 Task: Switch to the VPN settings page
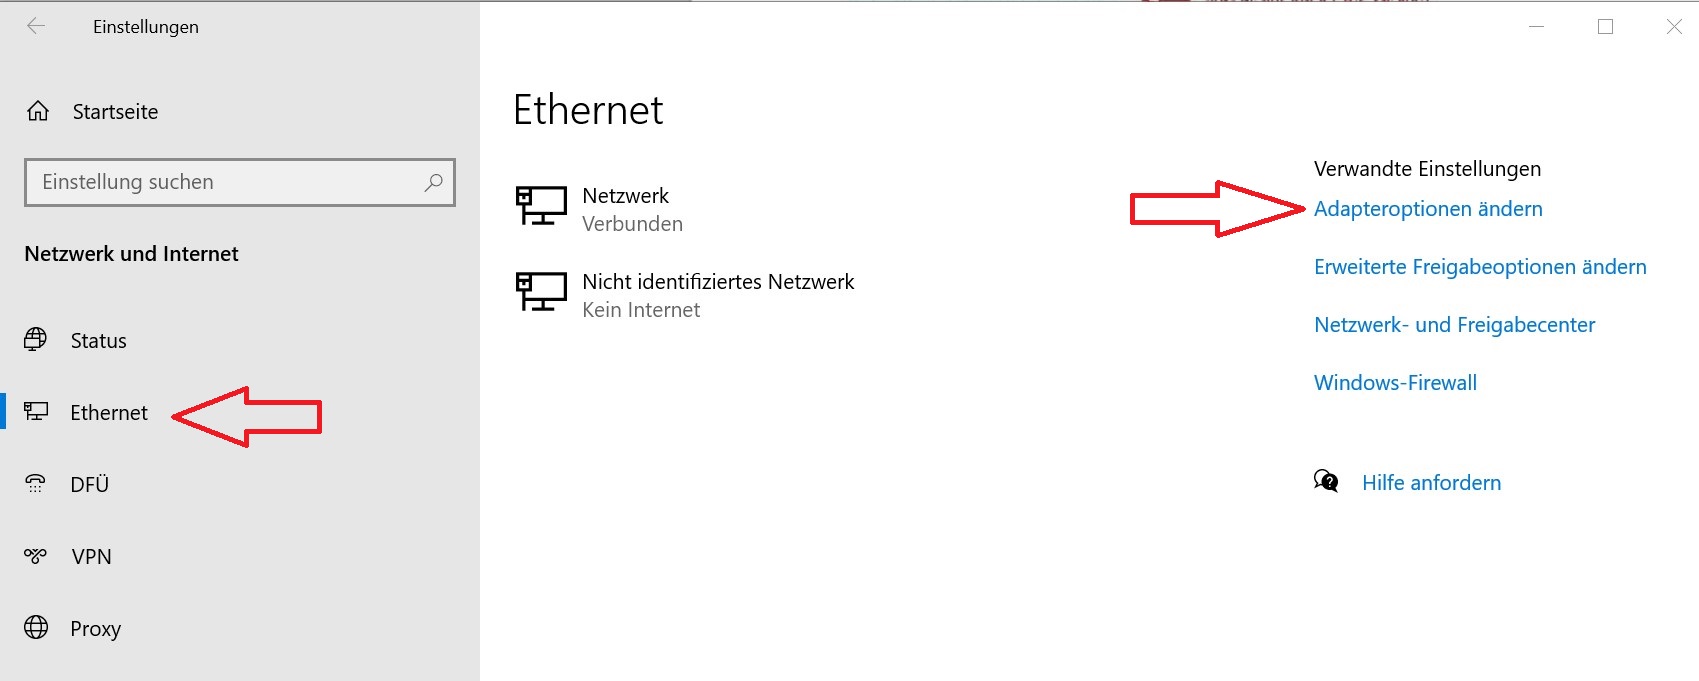91,557
